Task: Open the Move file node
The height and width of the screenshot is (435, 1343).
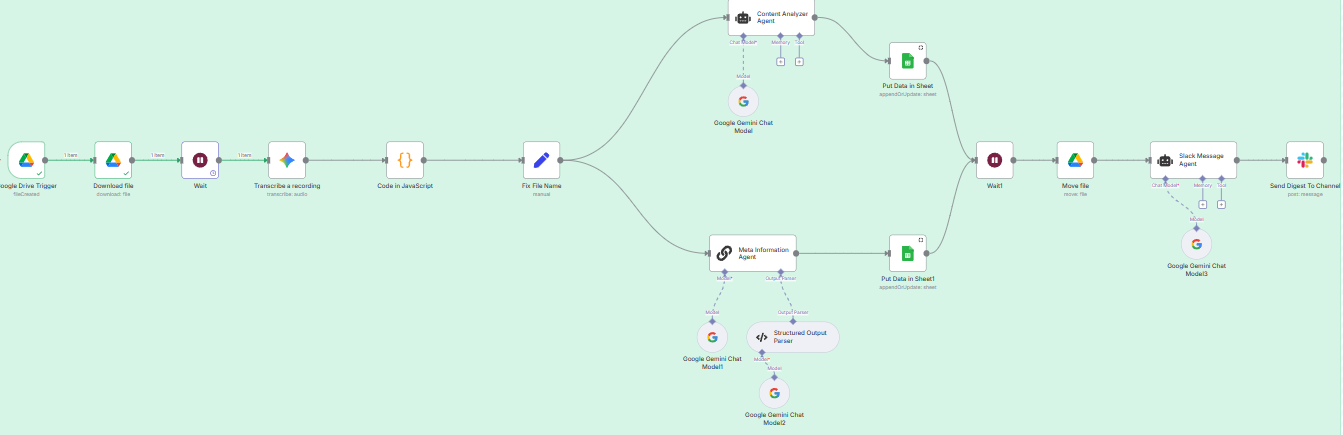Action: [x=1075, y=160]
